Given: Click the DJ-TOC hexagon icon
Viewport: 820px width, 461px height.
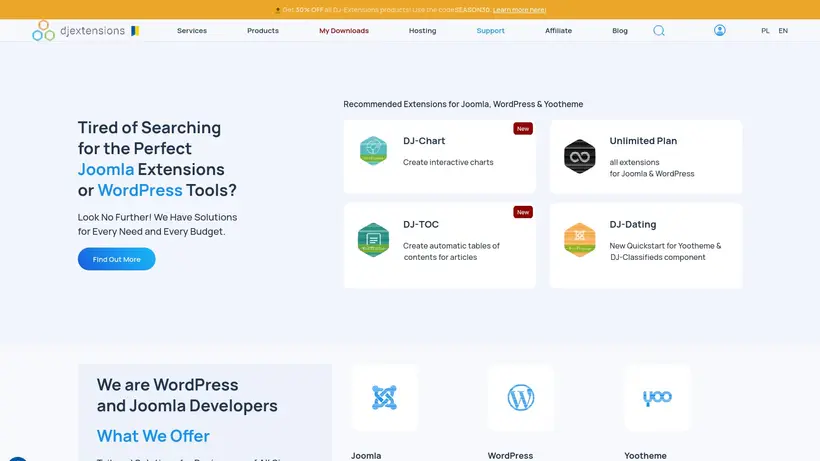Looking at the screenshot, I should coord(373,240).
